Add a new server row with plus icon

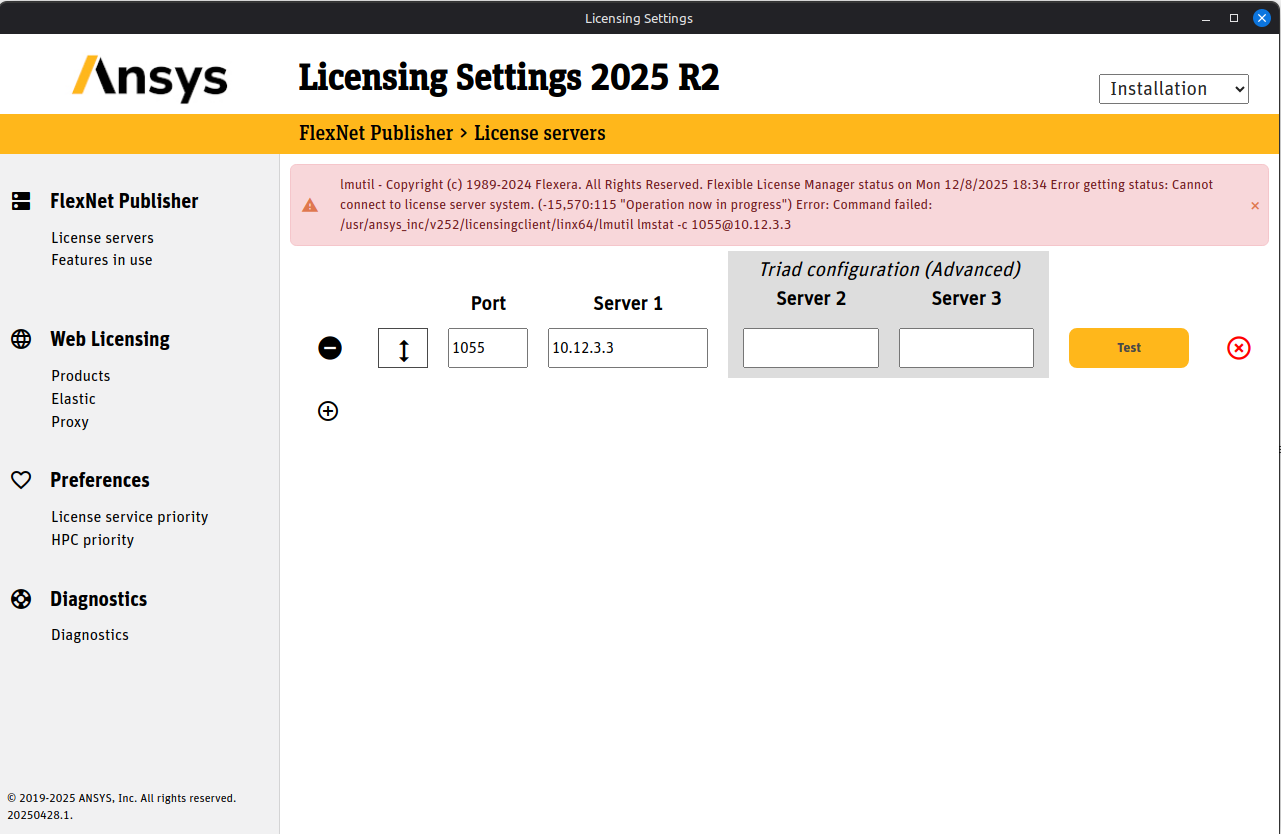coord(328,411)
